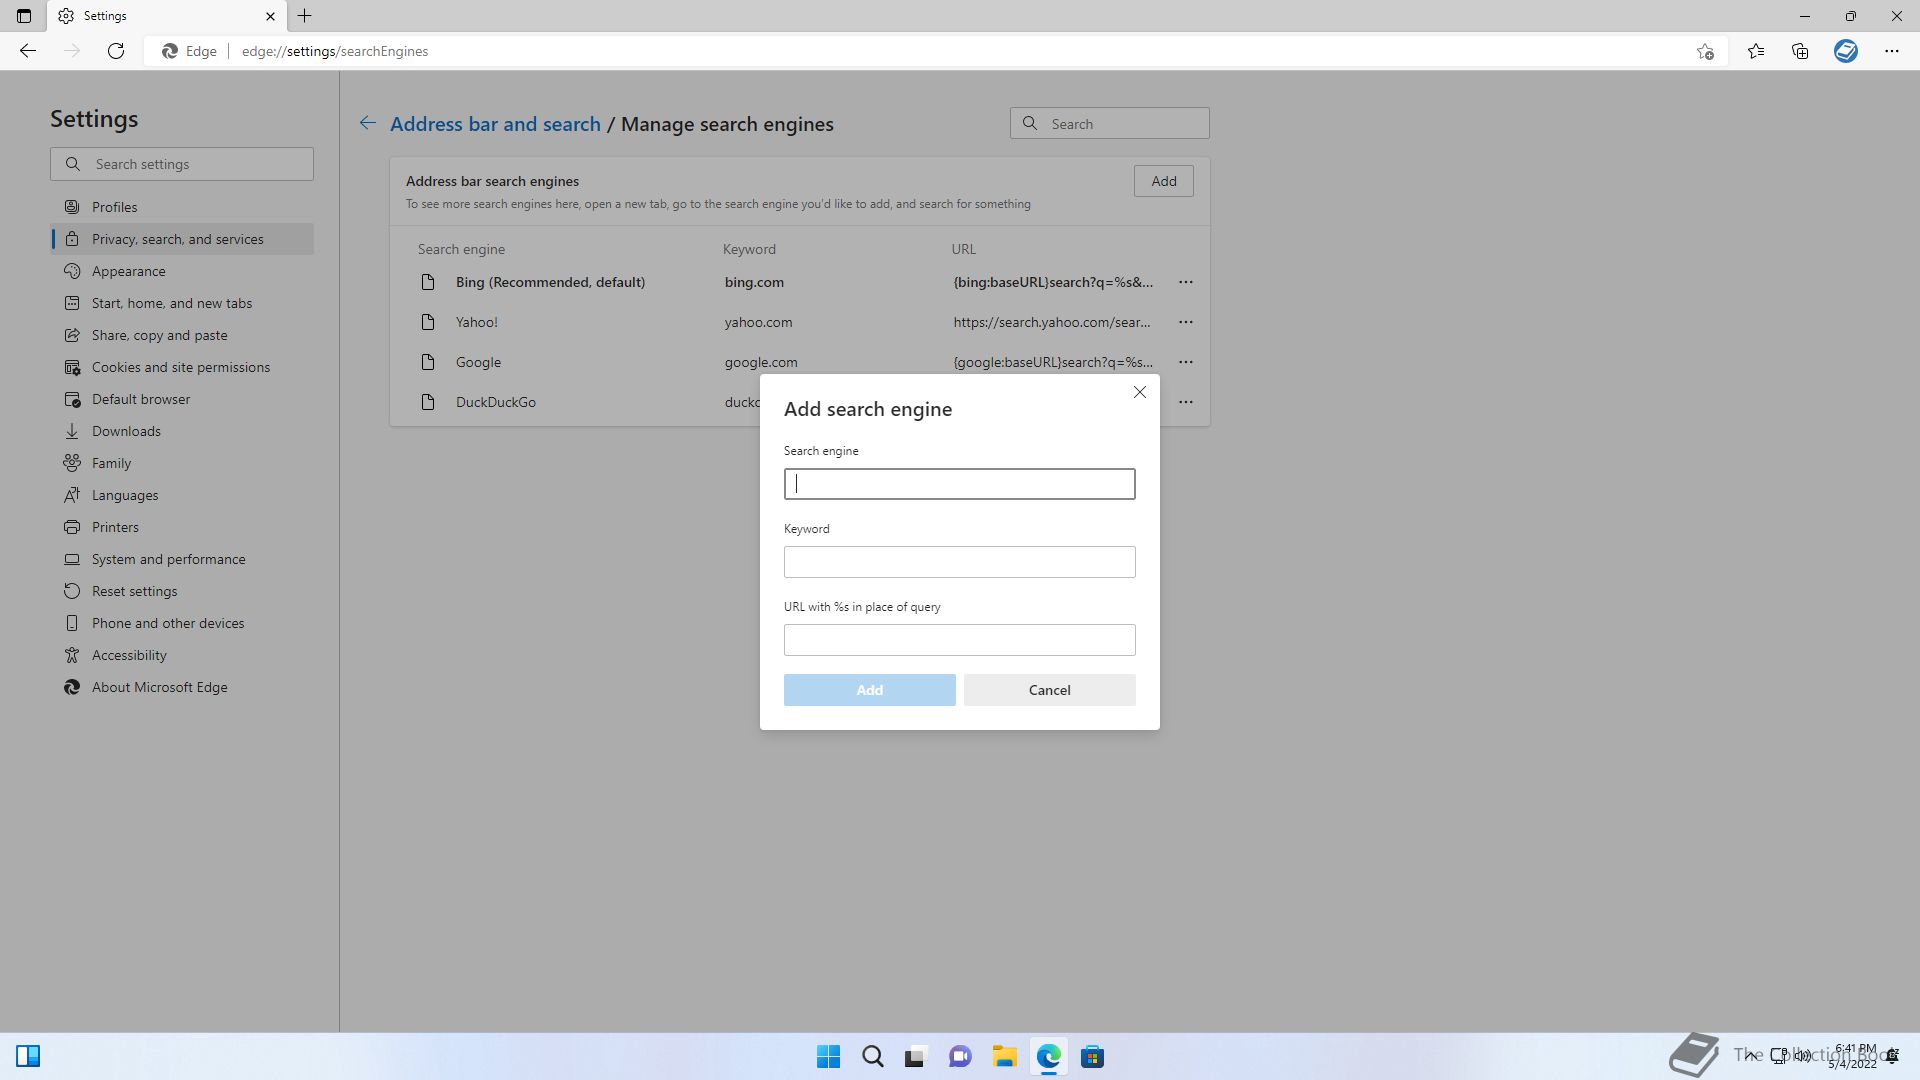Open Profiles settings
The width and height of the screenshot is (1920, 1080).
[x=182, y=207]
